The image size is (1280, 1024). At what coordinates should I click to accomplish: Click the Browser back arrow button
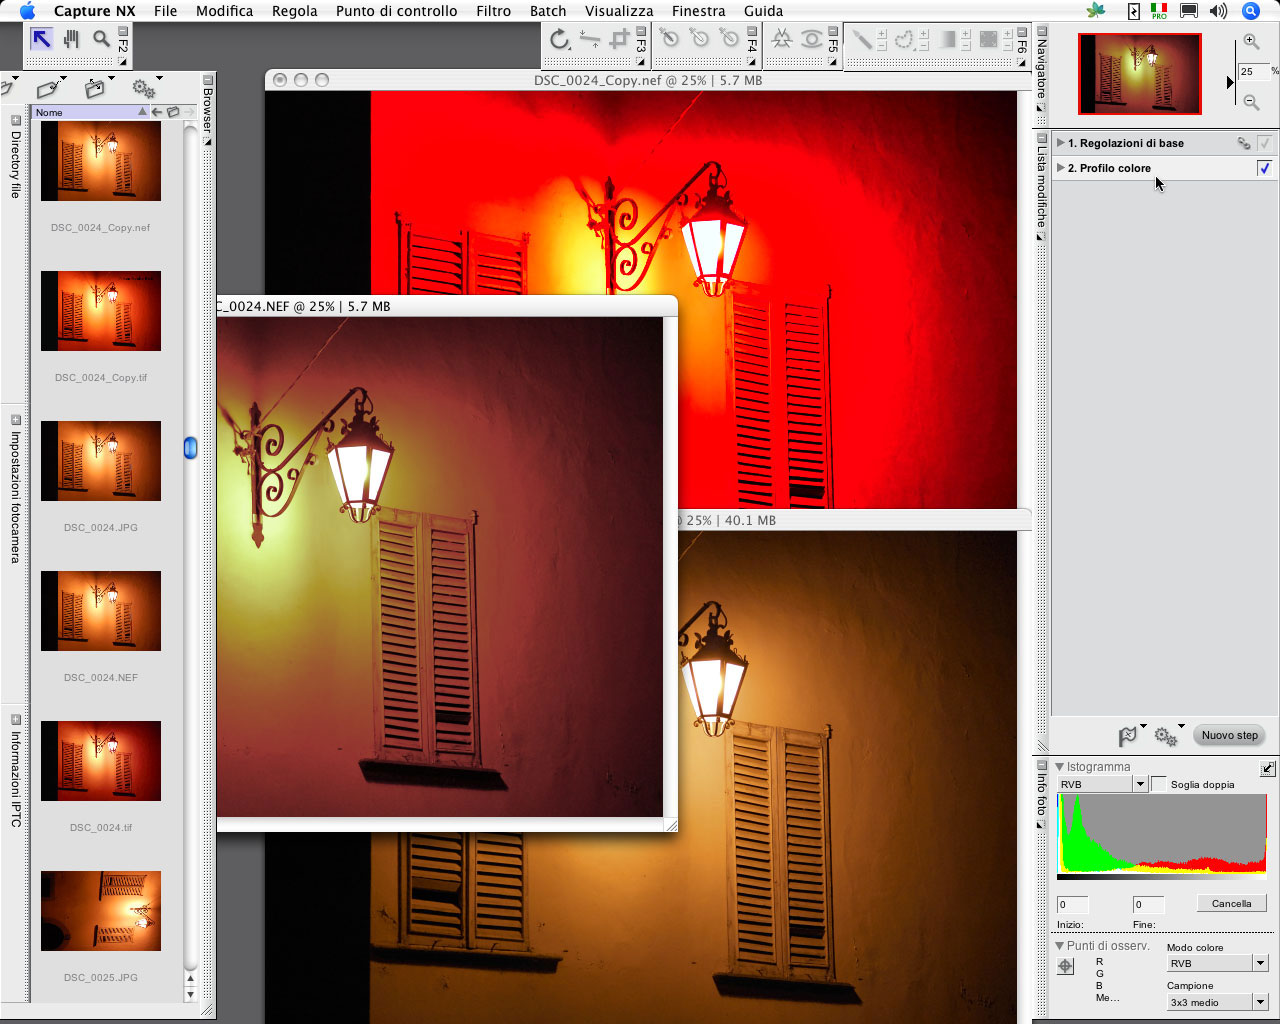click(157, 112)
